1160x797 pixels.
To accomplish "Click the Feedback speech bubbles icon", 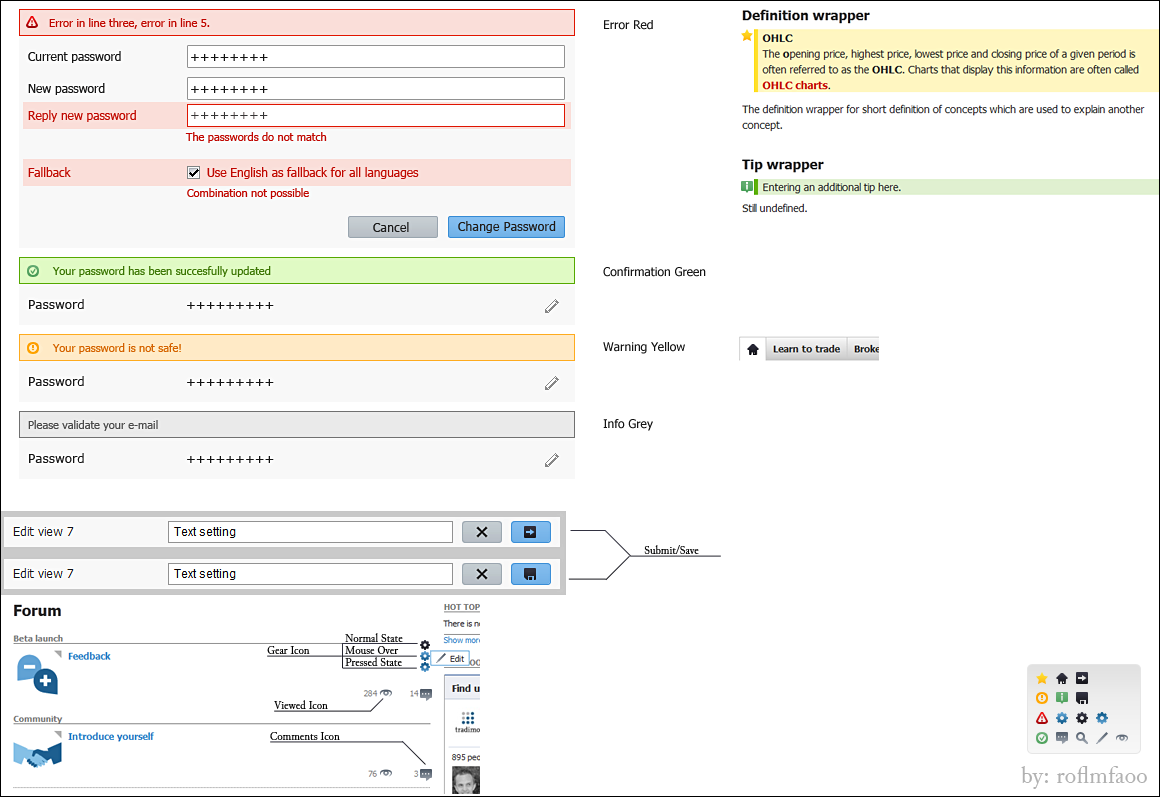I will pos(37,674).
